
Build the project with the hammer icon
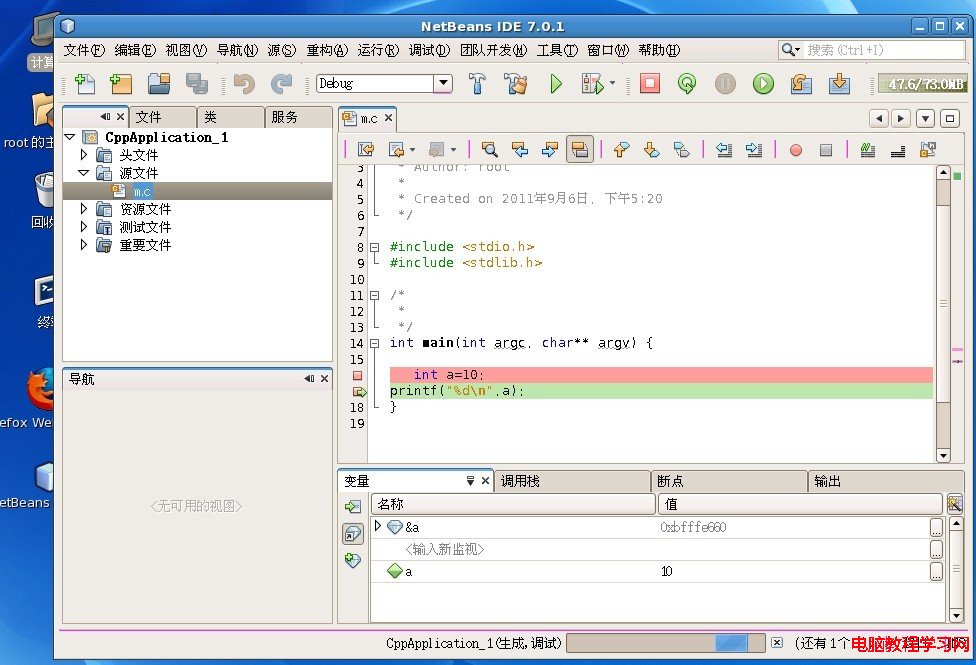pyautogui.click(x=477, y=83)
